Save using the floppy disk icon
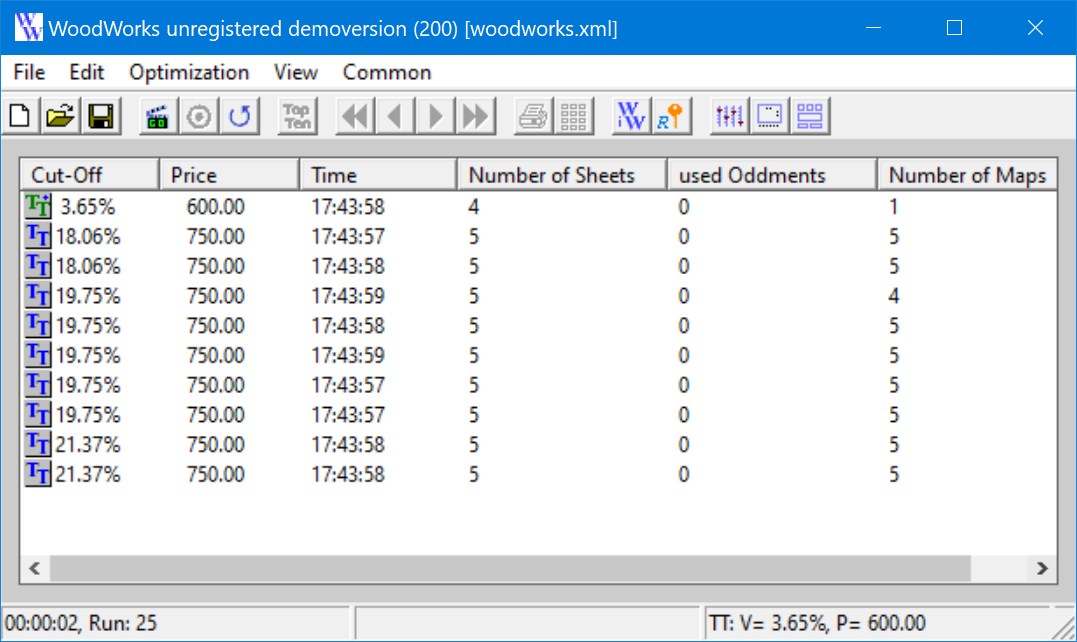 (100, 116)
